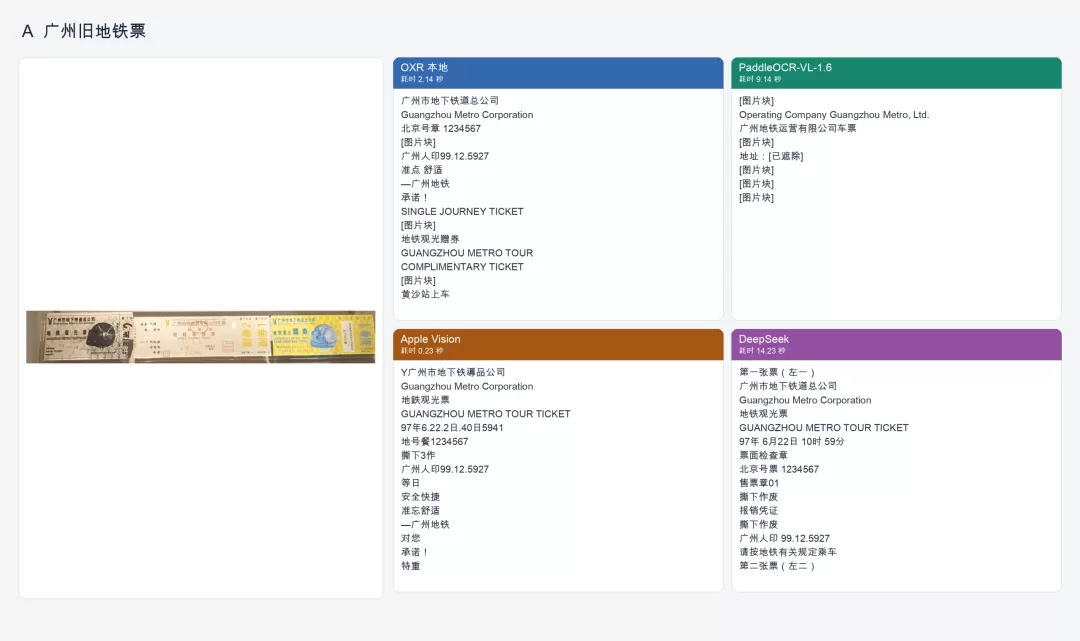Select the Apple Vision panel header
The height and width of the screenshot is (641, 1080).
(x=558, y=344)
